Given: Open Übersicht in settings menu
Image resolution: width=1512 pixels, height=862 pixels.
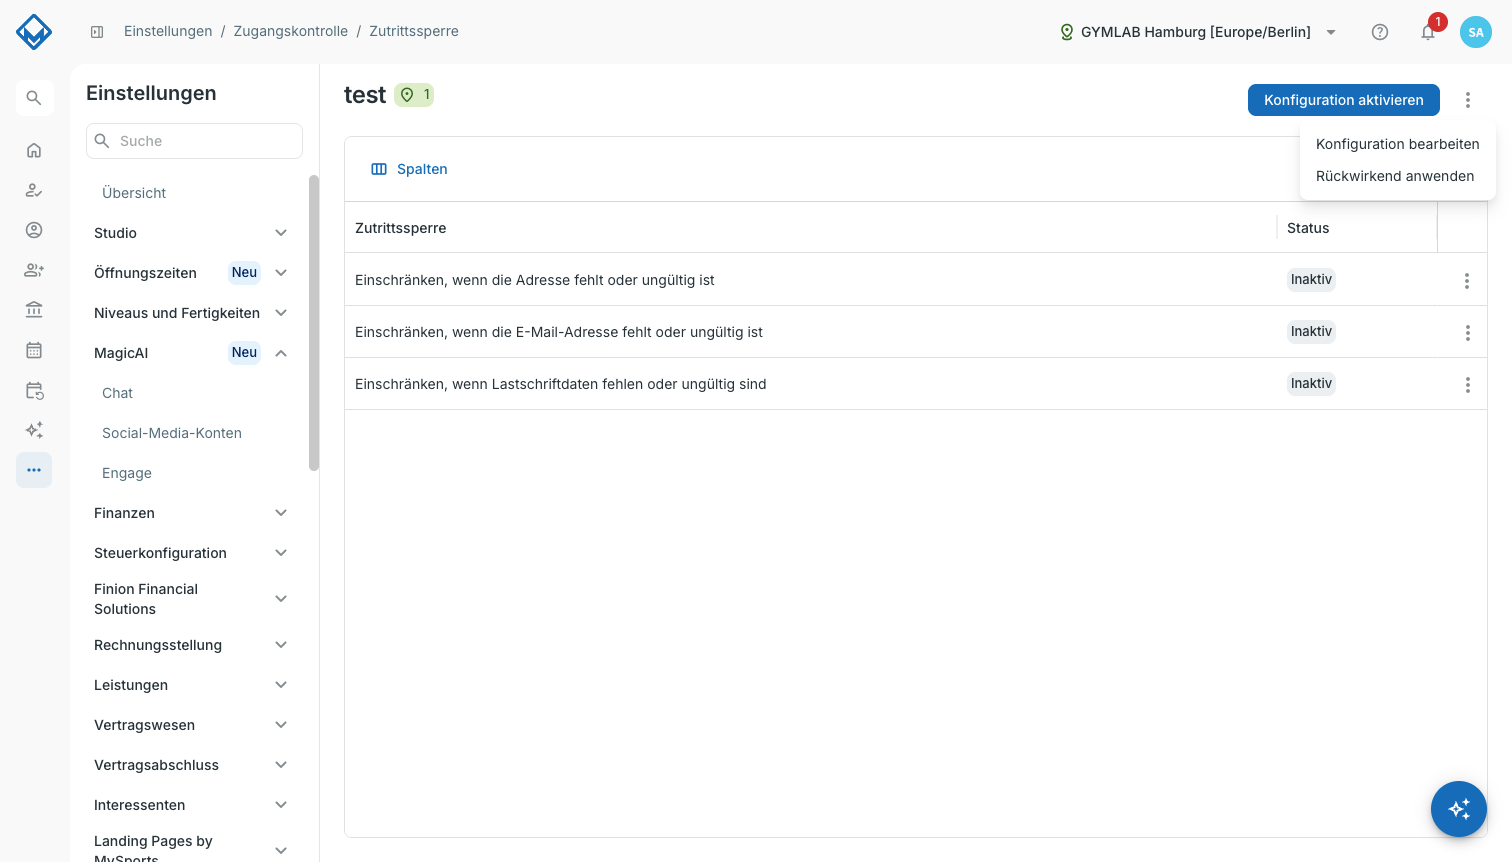Looking at the screenshot, I should [134, 193].
